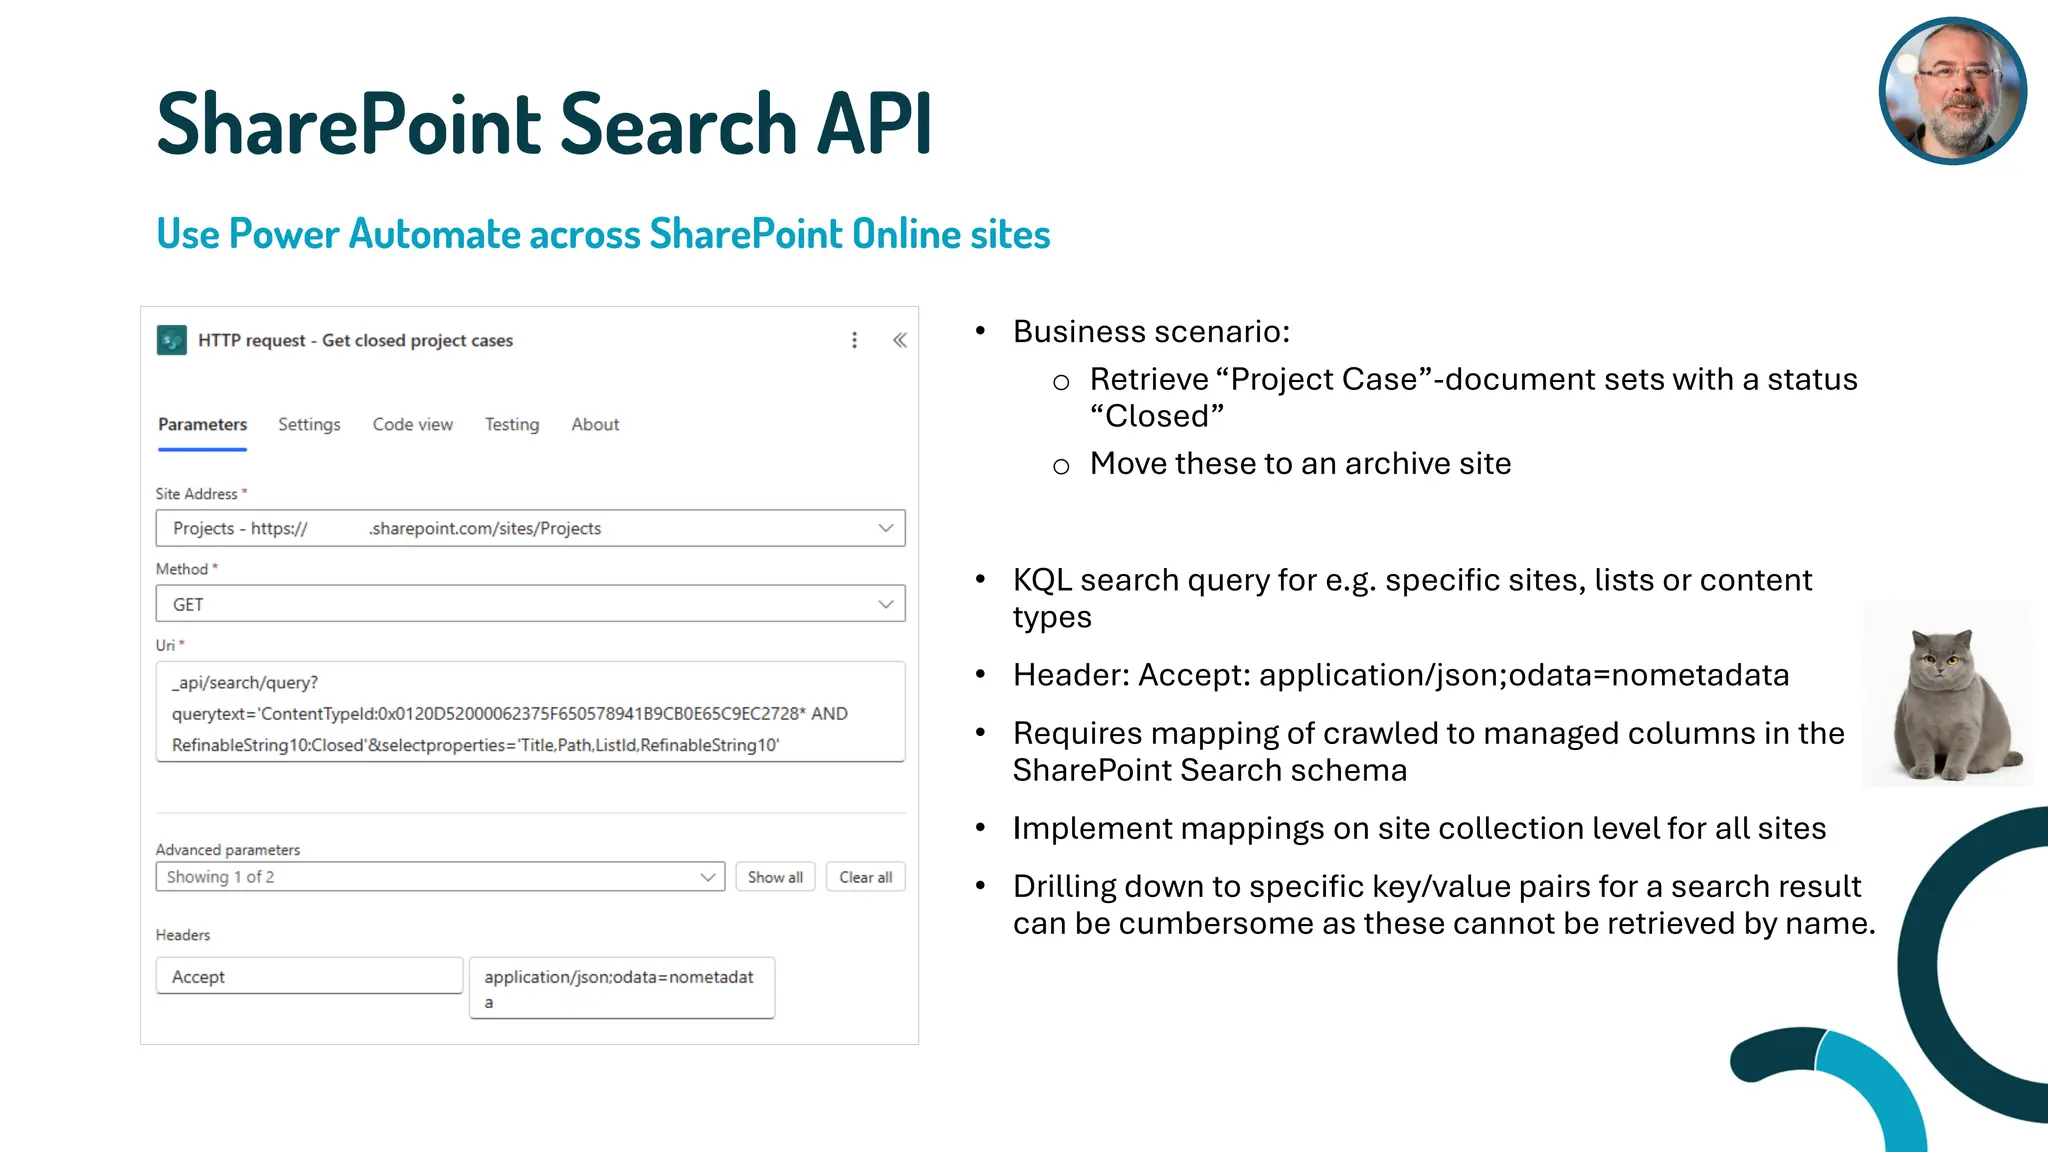Open the About tab
The width and height of the screenshot is (2048, 1152).
[x=595, y=425]
